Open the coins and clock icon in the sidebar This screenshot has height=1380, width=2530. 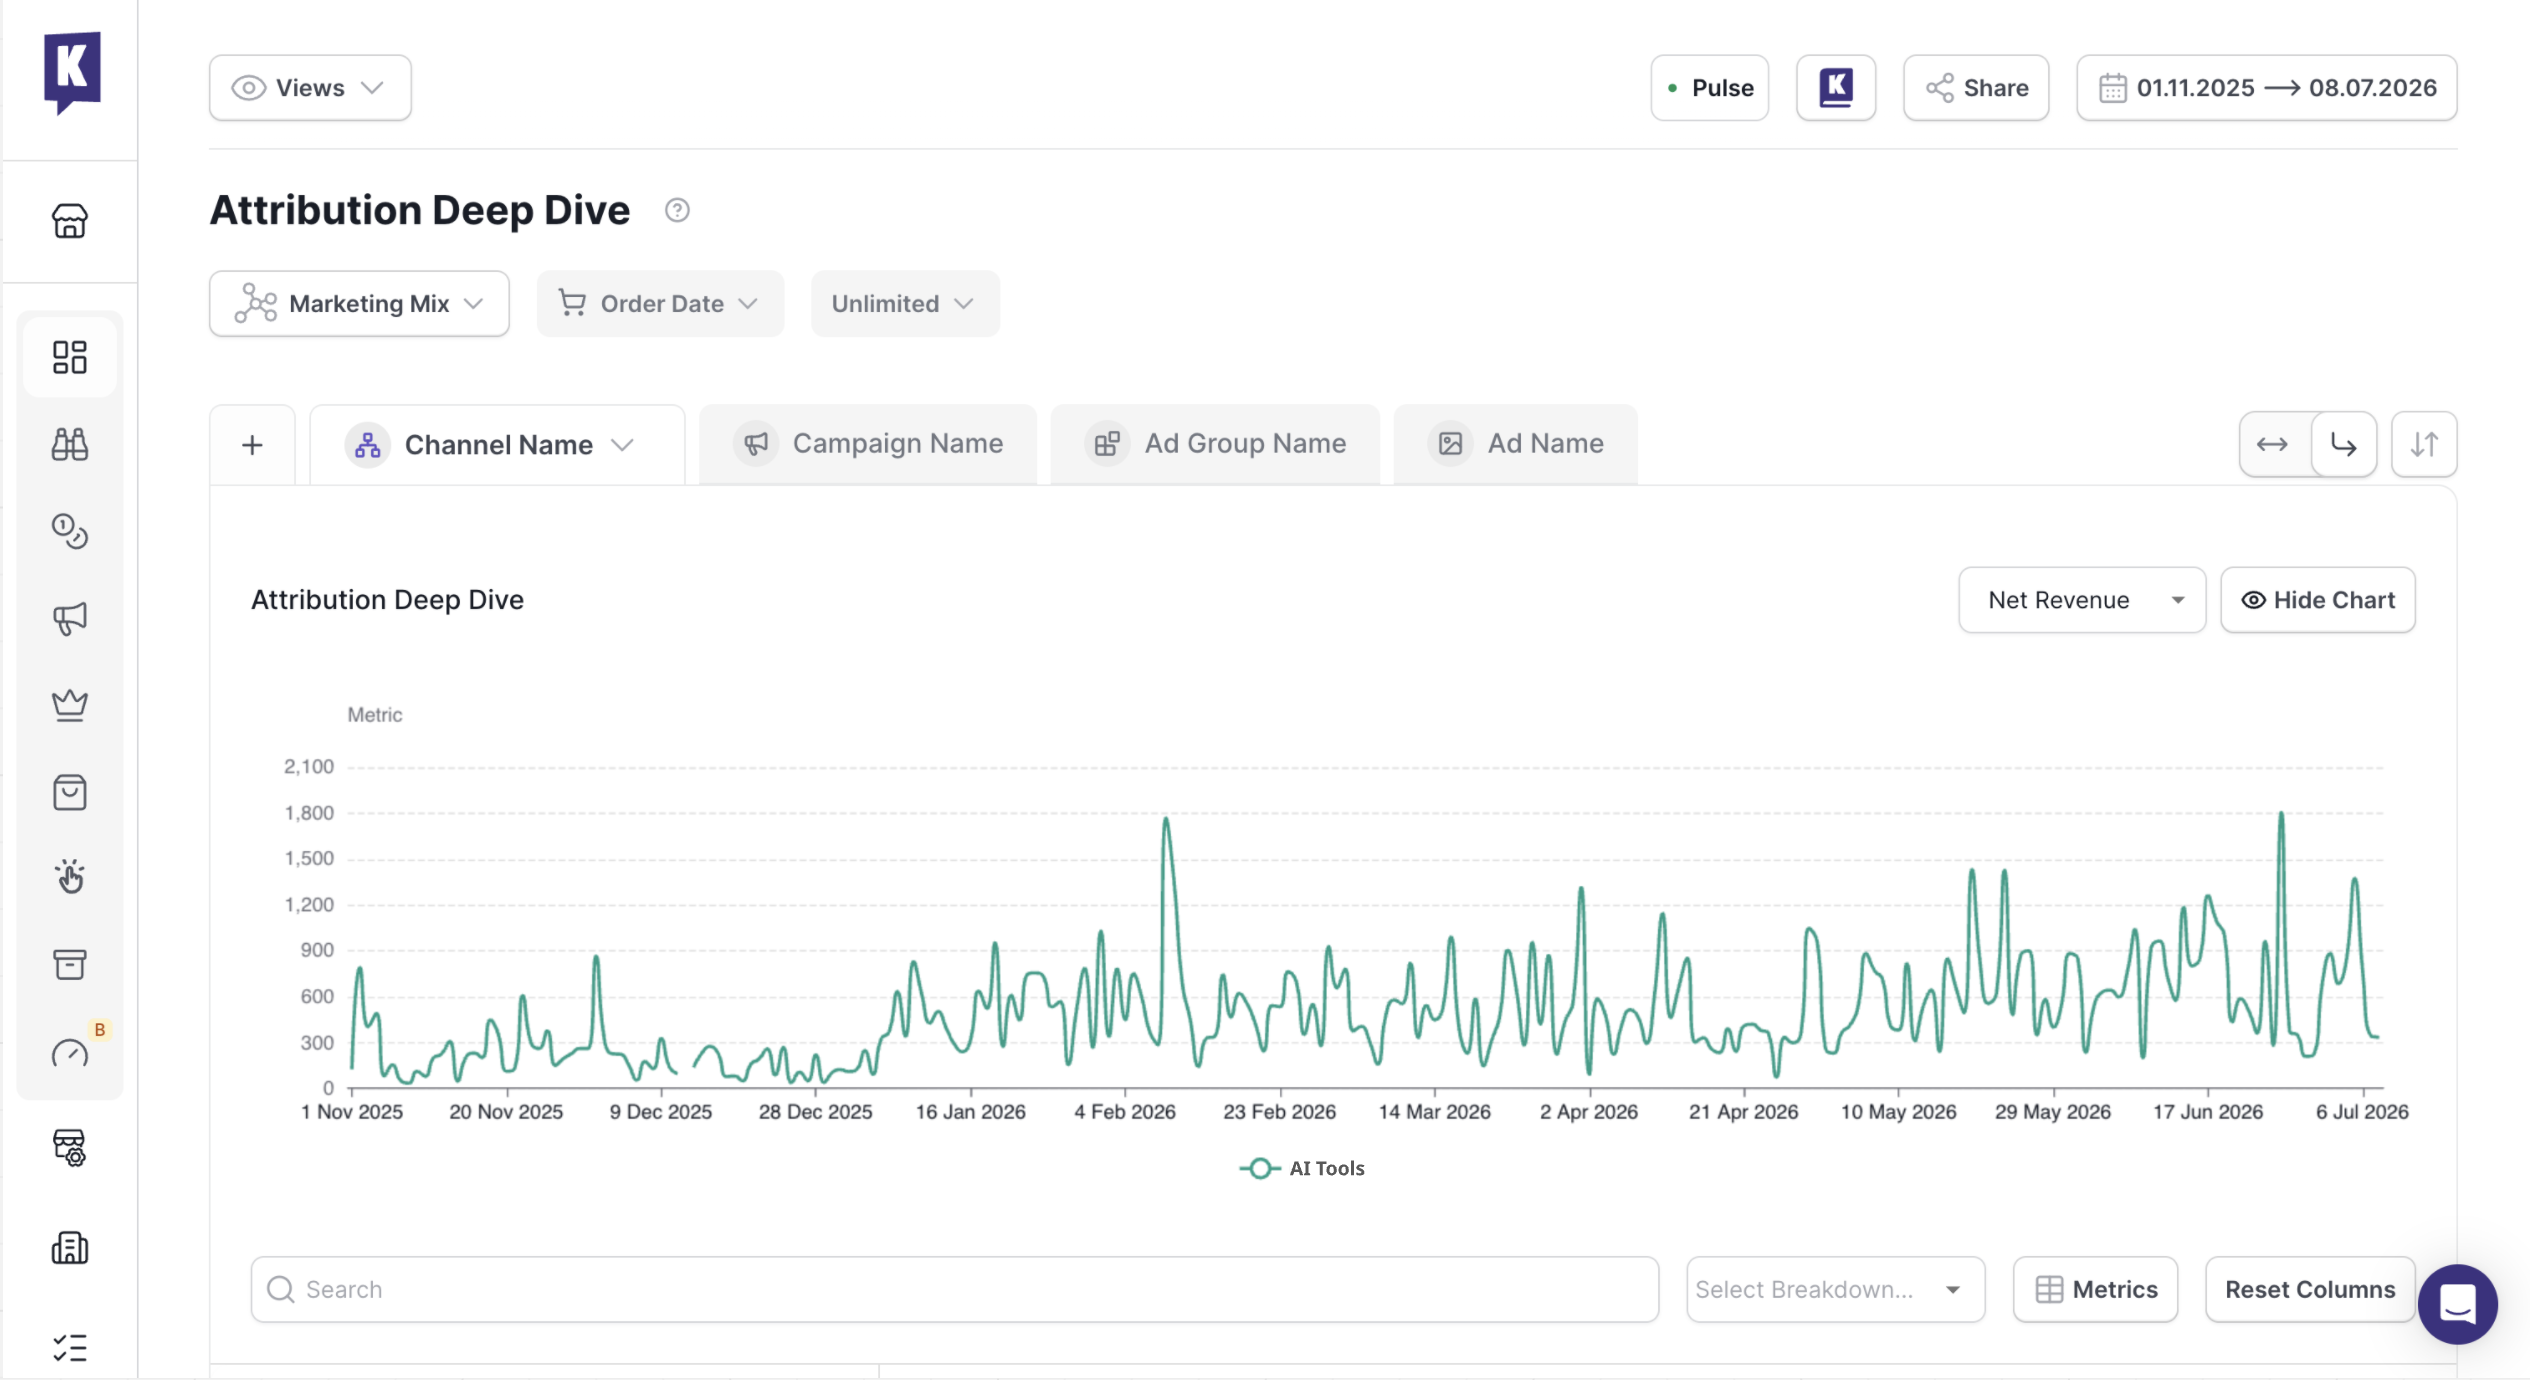pyautogui.click(x=70, y=531)
